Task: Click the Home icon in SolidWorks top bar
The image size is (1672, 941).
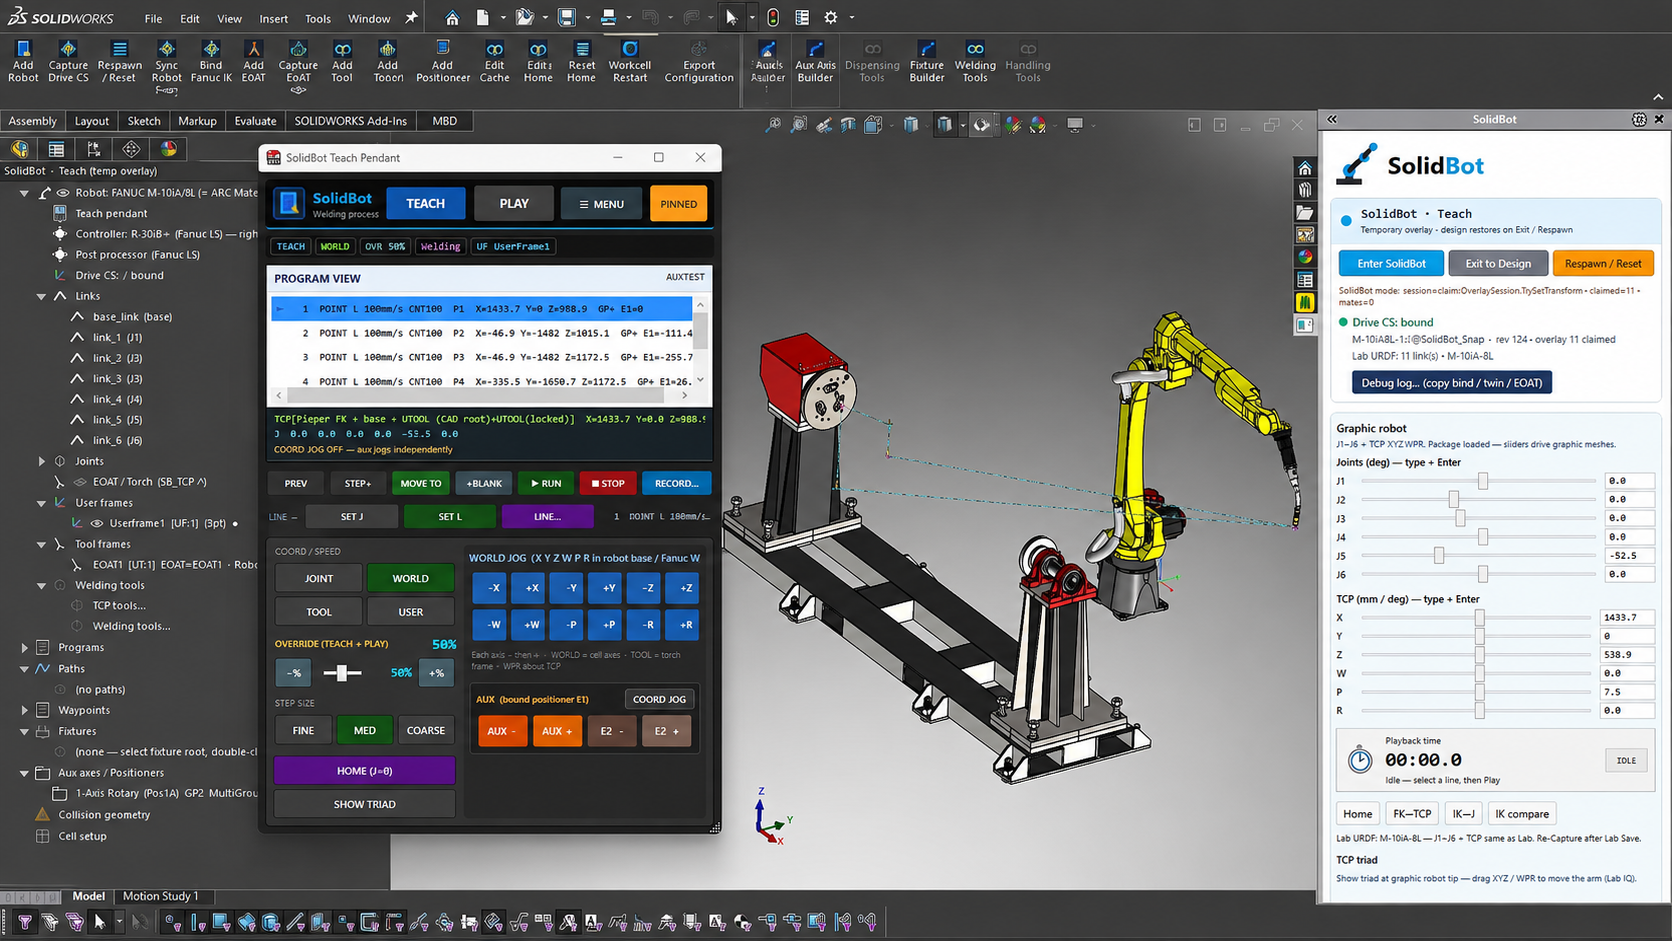Action: pos(452,18)
